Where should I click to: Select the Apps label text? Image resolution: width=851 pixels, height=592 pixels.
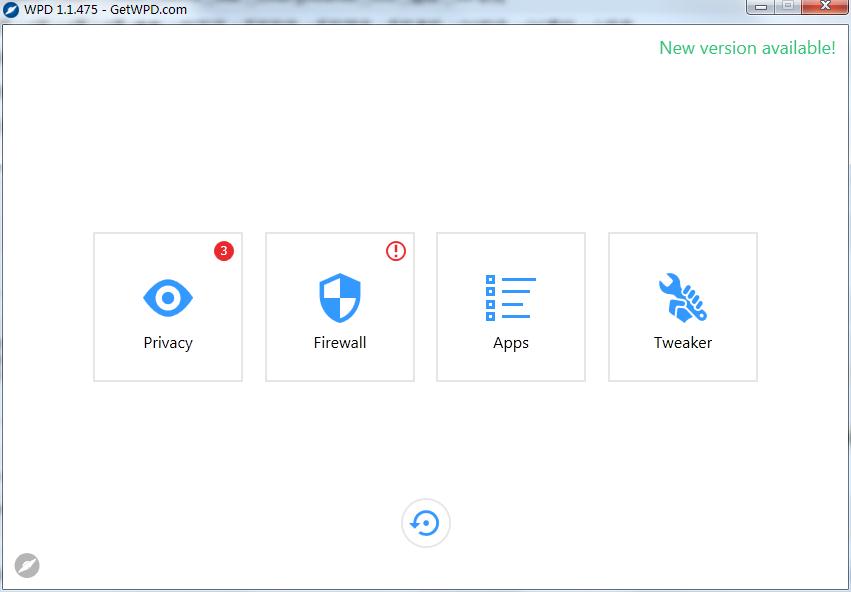(x=511, y=342)
